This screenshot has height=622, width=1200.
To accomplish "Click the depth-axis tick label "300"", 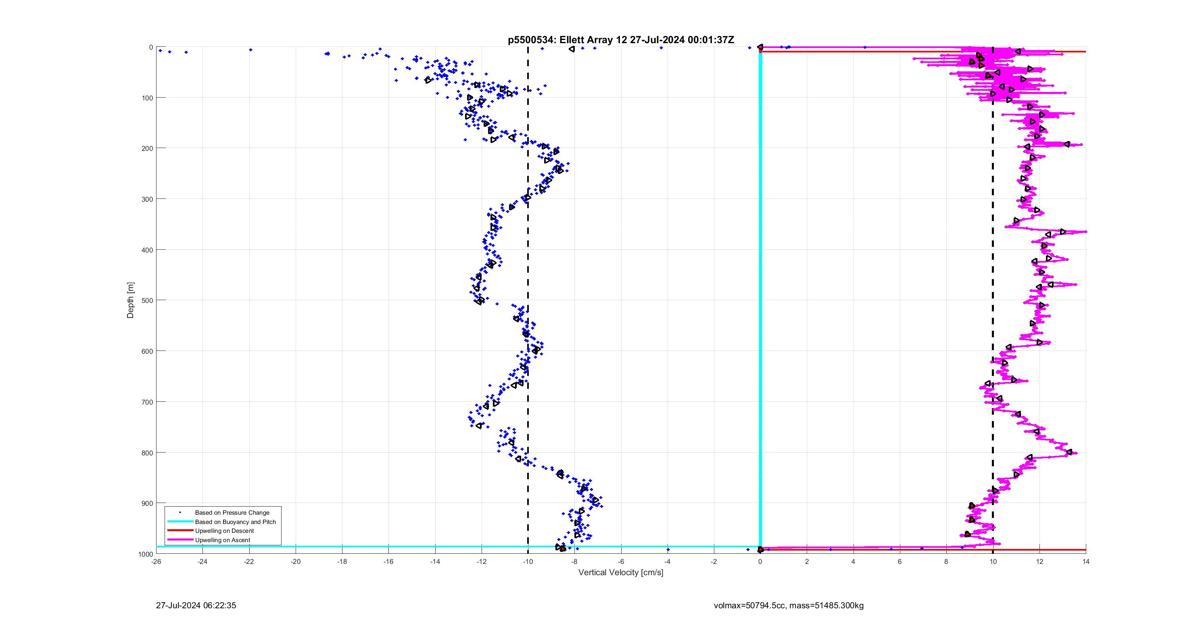I will pyautogui.click(x=146, y=199).
